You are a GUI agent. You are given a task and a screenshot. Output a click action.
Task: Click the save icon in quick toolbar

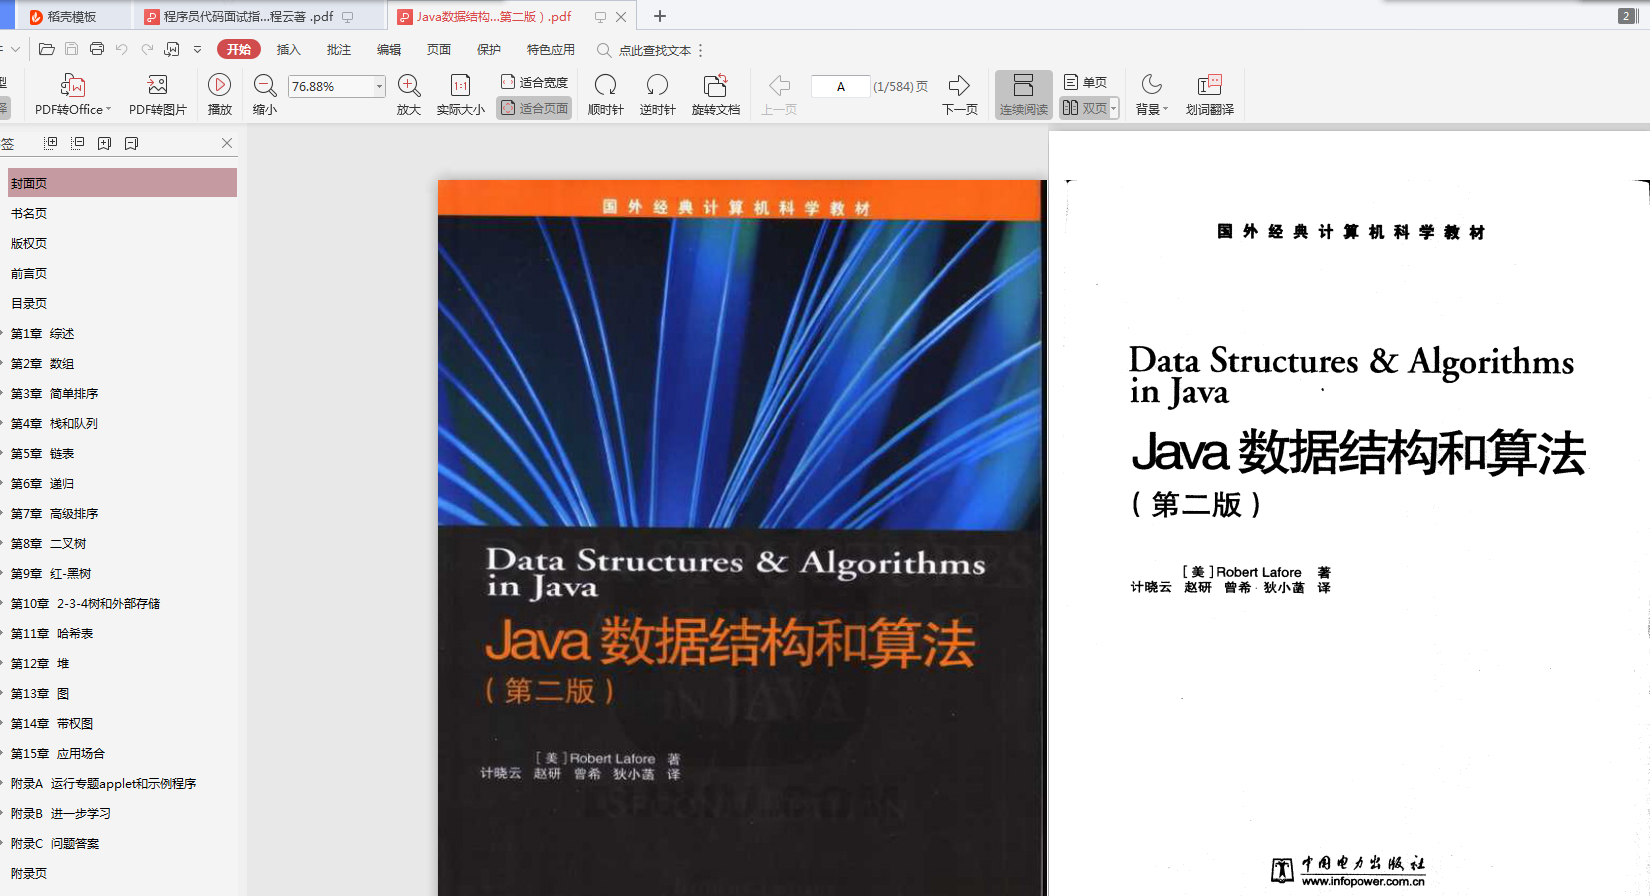click(x=71, y=49)
